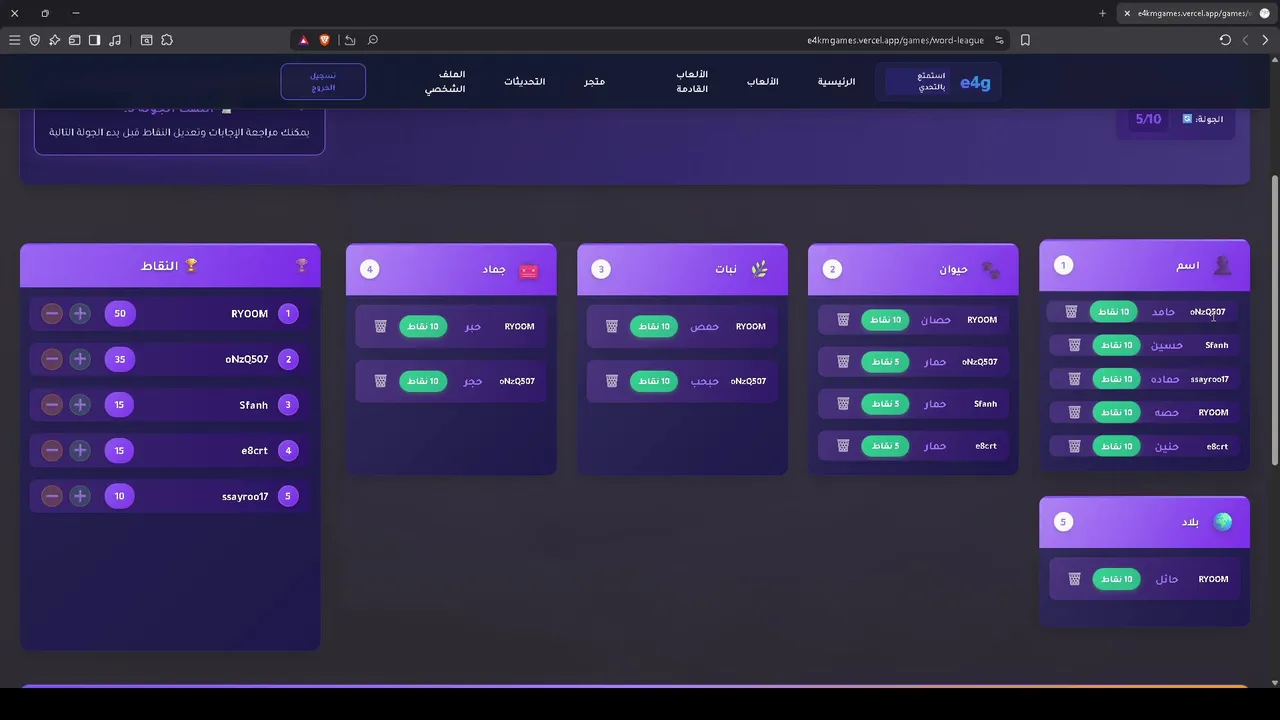Image resolution: width=1280 pixels, height=720 pixels.
Task: Toggle the 10 نقاط badge for حصان
Action: (x=885, y=320)
